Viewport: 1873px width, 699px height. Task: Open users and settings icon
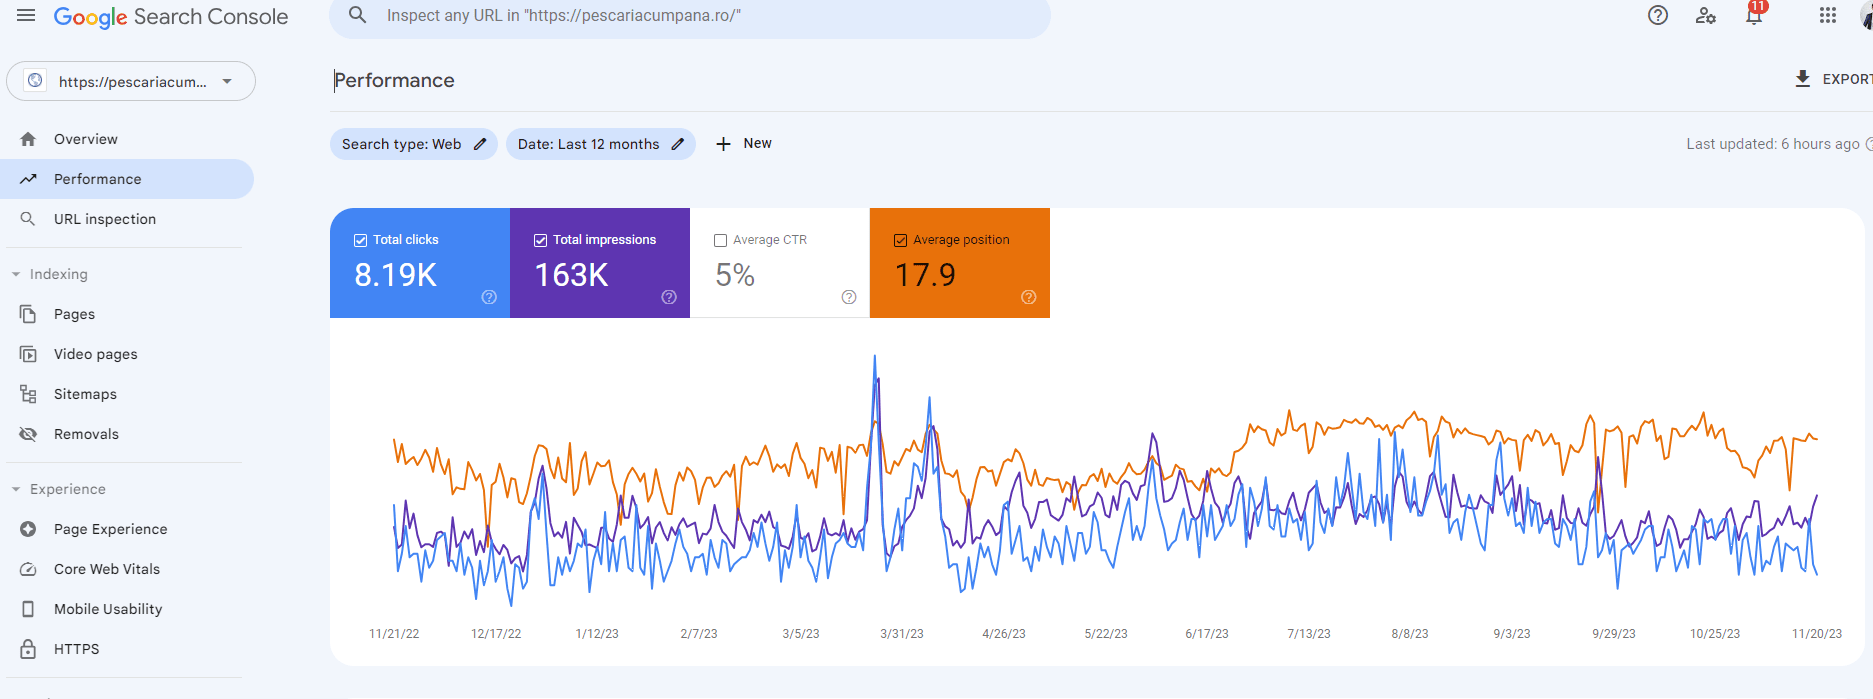coord(1706,16)
